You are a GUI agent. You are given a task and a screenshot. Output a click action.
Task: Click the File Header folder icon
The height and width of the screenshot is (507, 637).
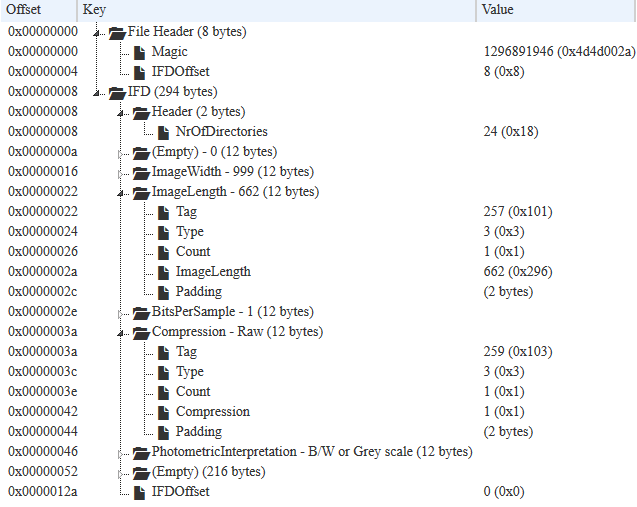click(117, 32)
